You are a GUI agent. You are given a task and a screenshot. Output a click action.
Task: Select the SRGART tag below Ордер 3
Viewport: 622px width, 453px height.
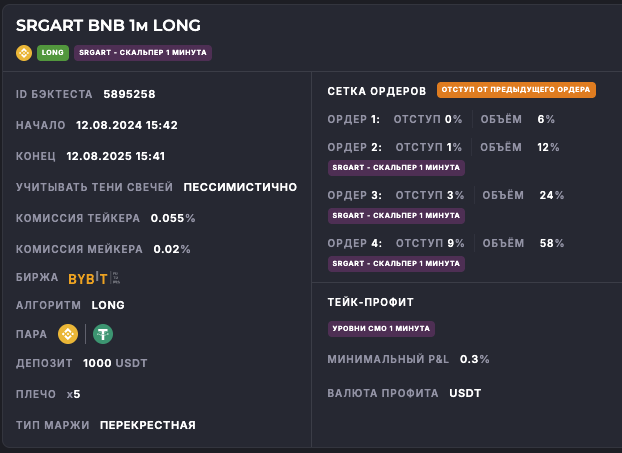coord(395,215)
